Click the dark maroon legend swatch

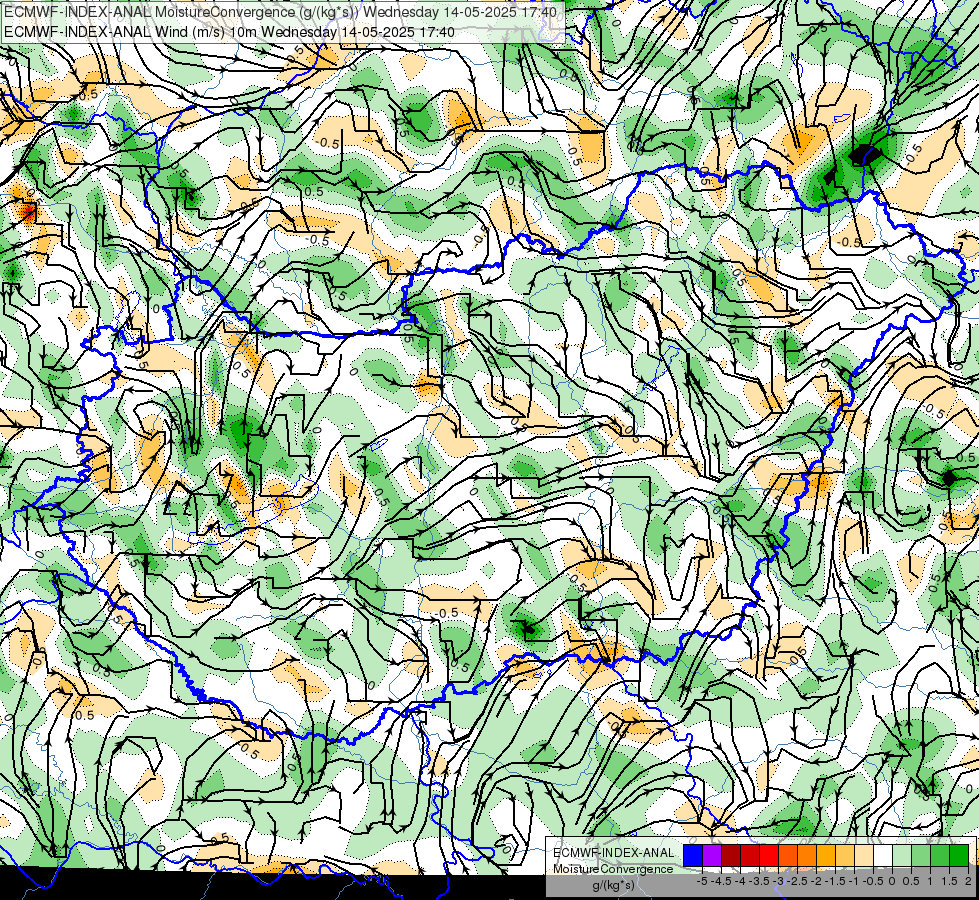(731, 856)
